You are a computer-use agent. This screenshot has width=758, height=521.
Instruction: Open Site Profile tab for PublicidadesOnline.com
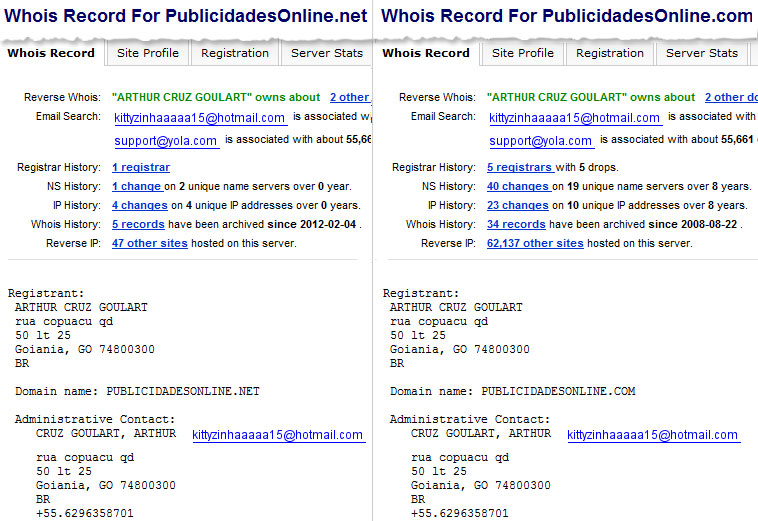point(522,53)
